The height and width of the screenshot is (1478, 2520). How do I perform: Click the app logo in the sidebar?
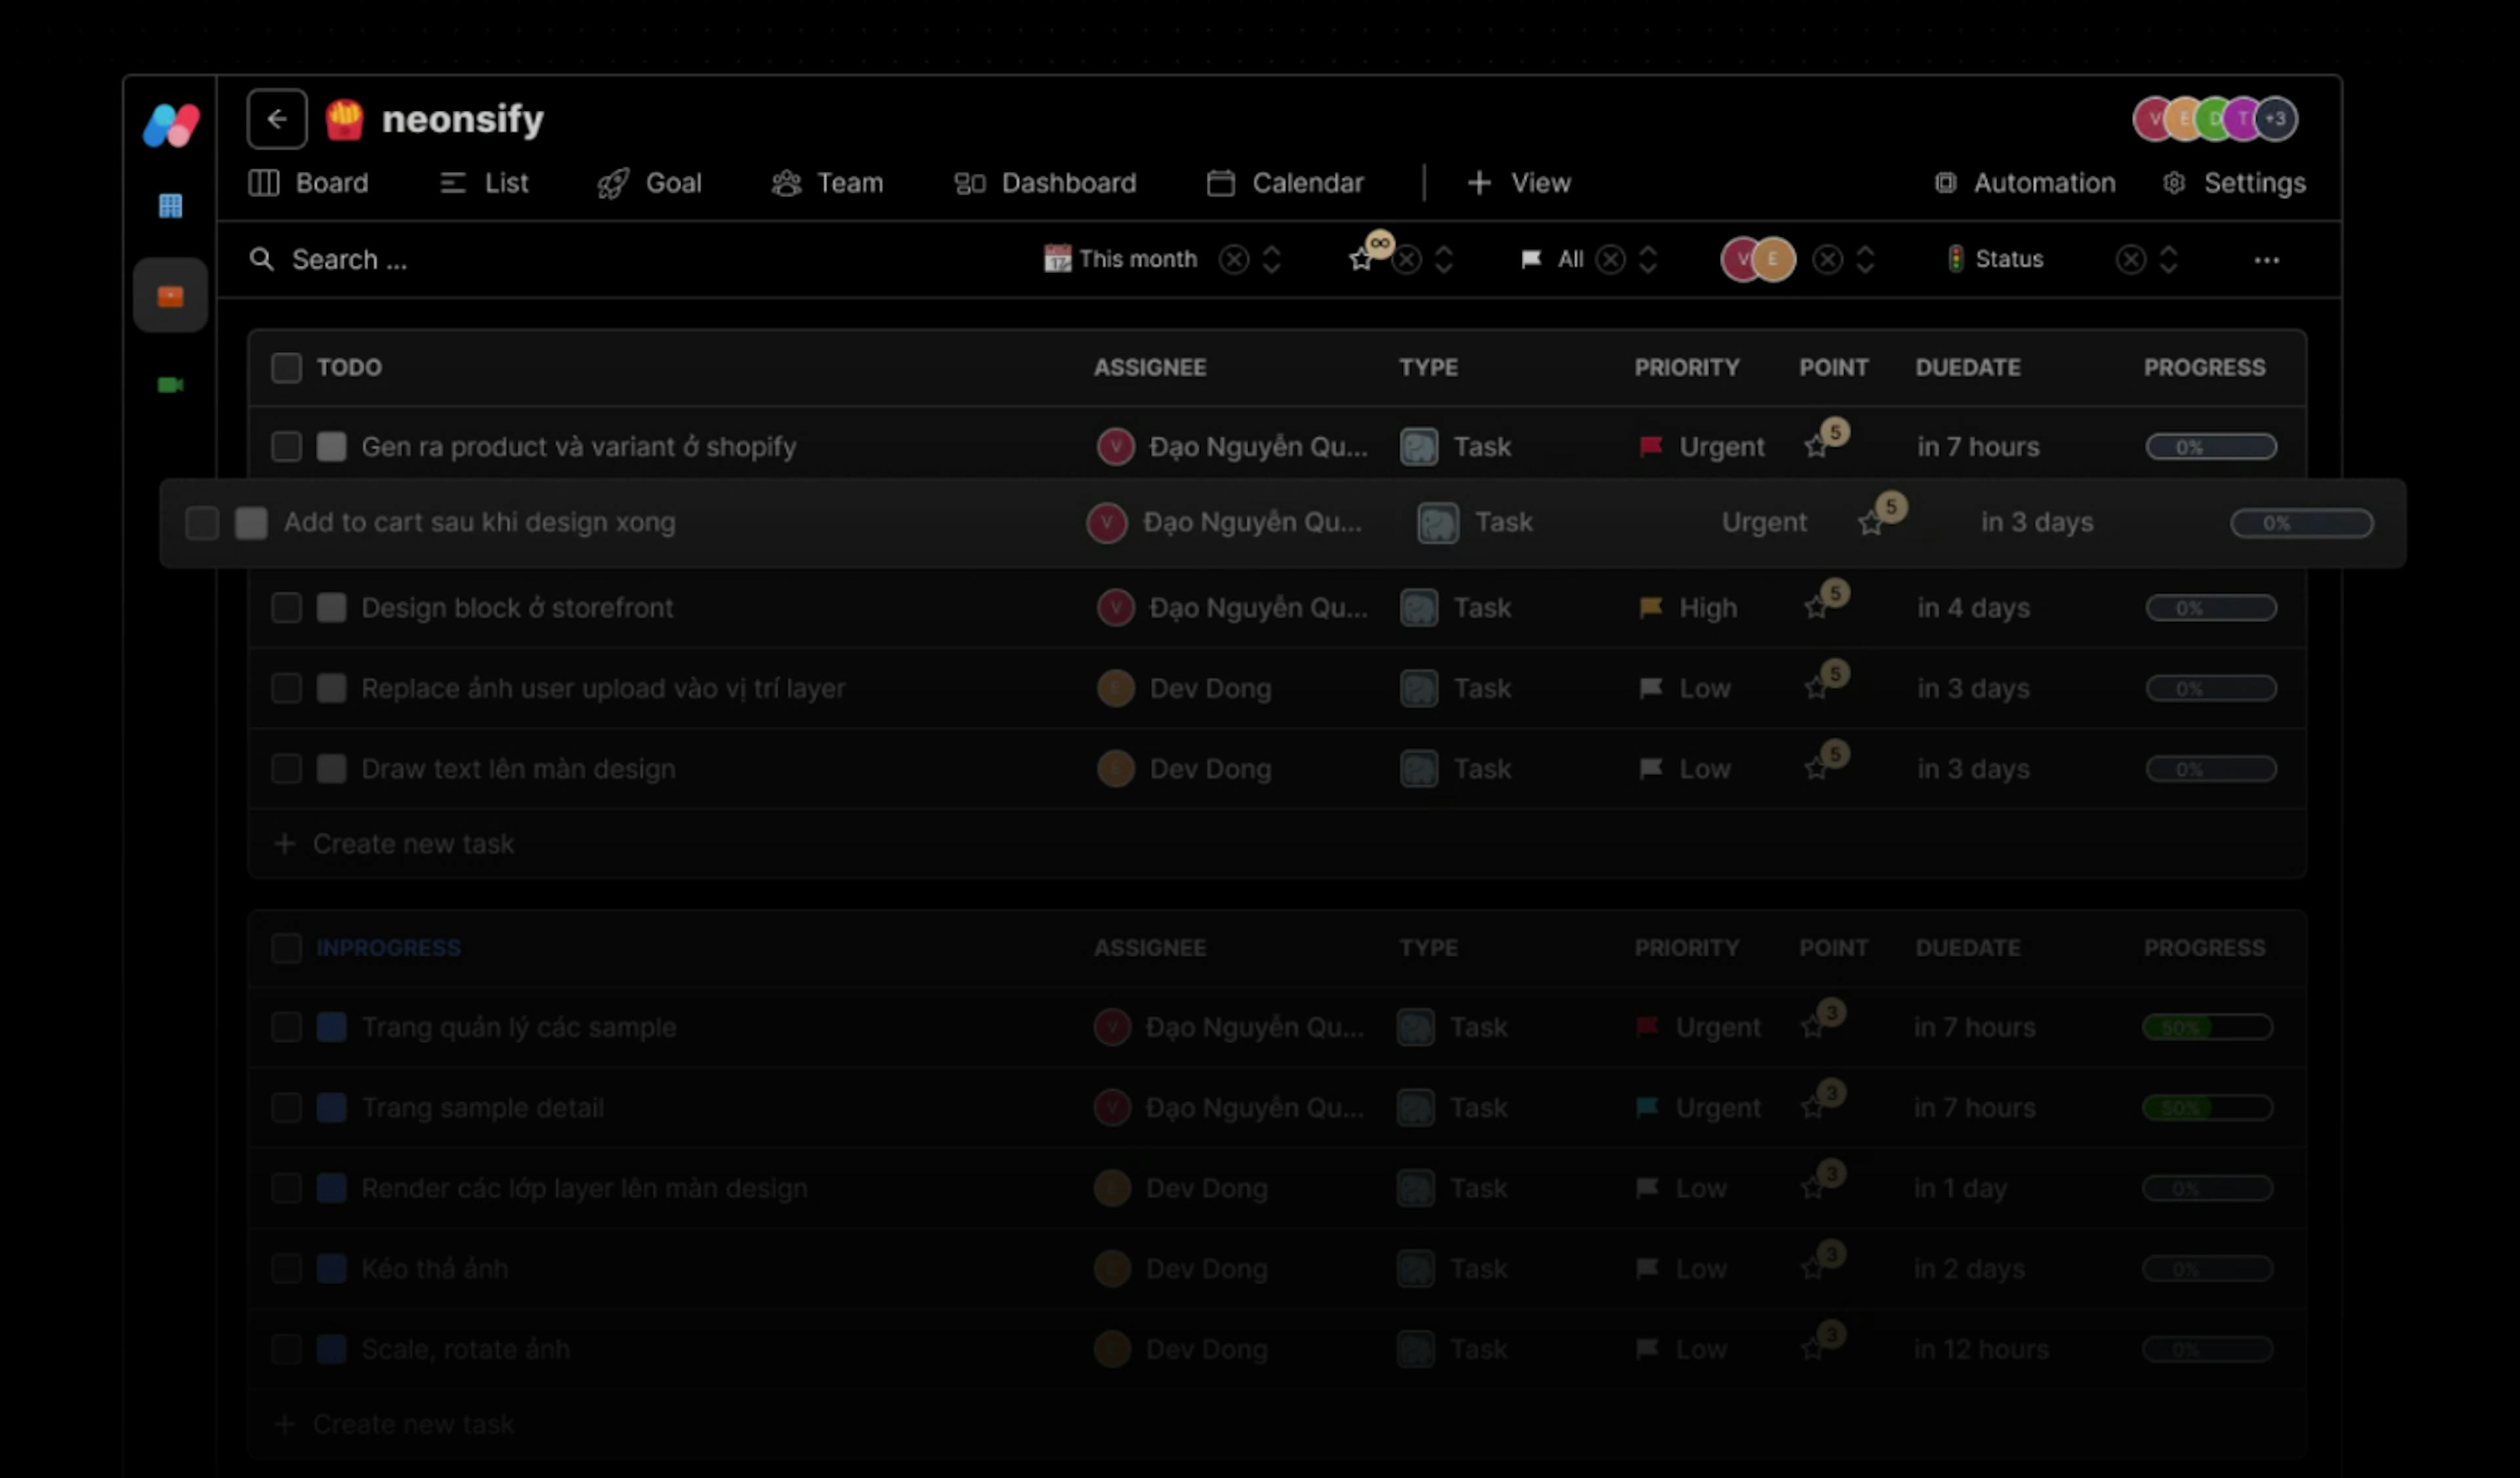(x=171, y=125)
